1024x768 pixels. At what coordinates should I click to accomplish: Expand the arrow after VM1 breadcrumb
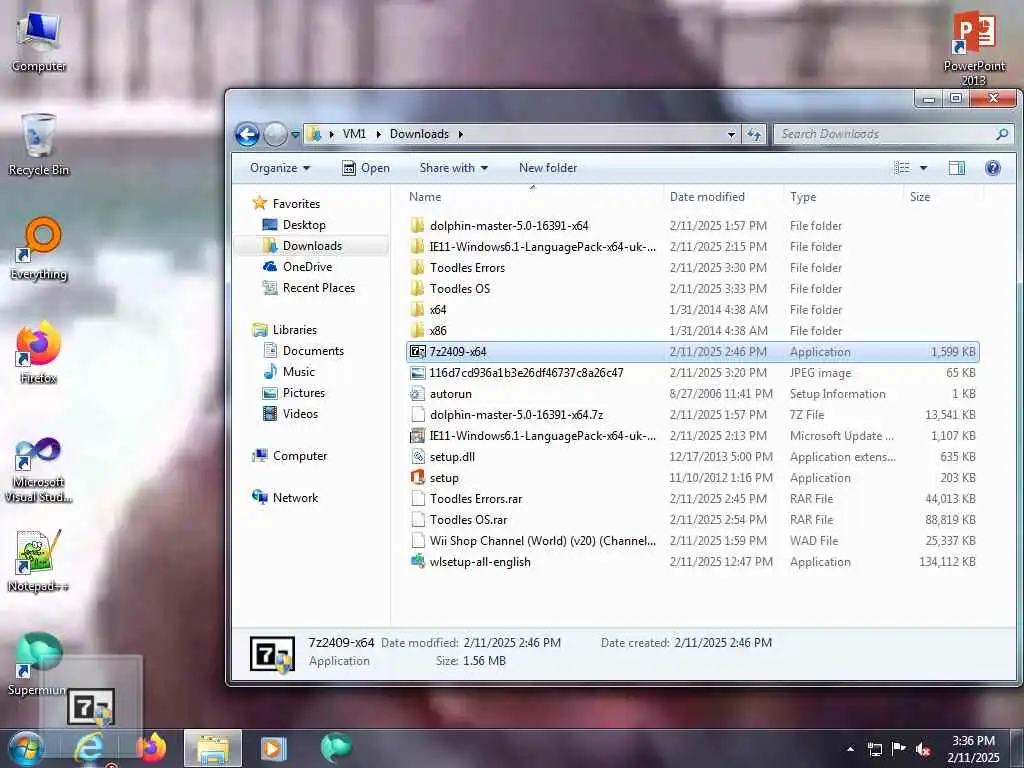point(379,134)
